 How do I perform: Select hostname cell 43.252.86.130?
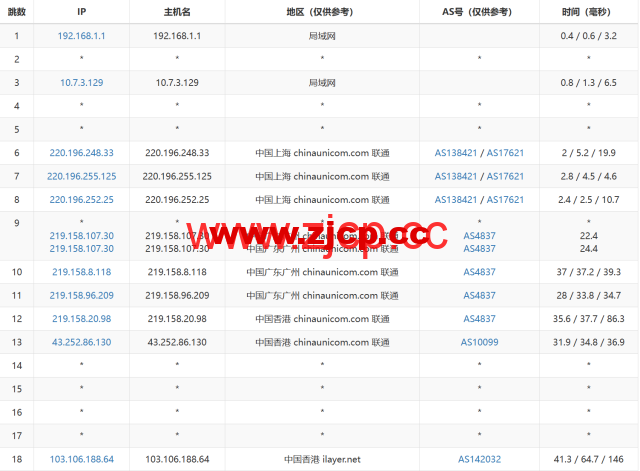(x=177, y=342)
